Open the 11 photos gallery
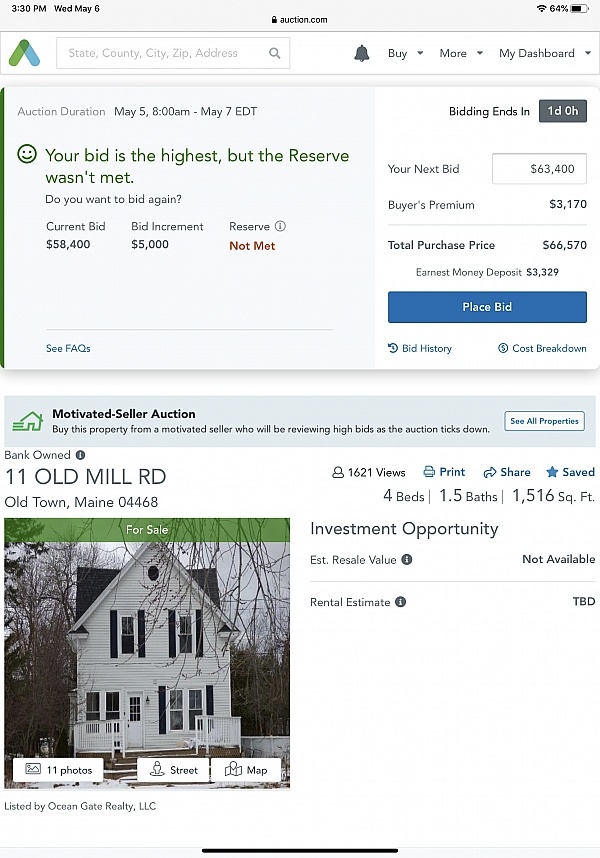 click(59, 770)
